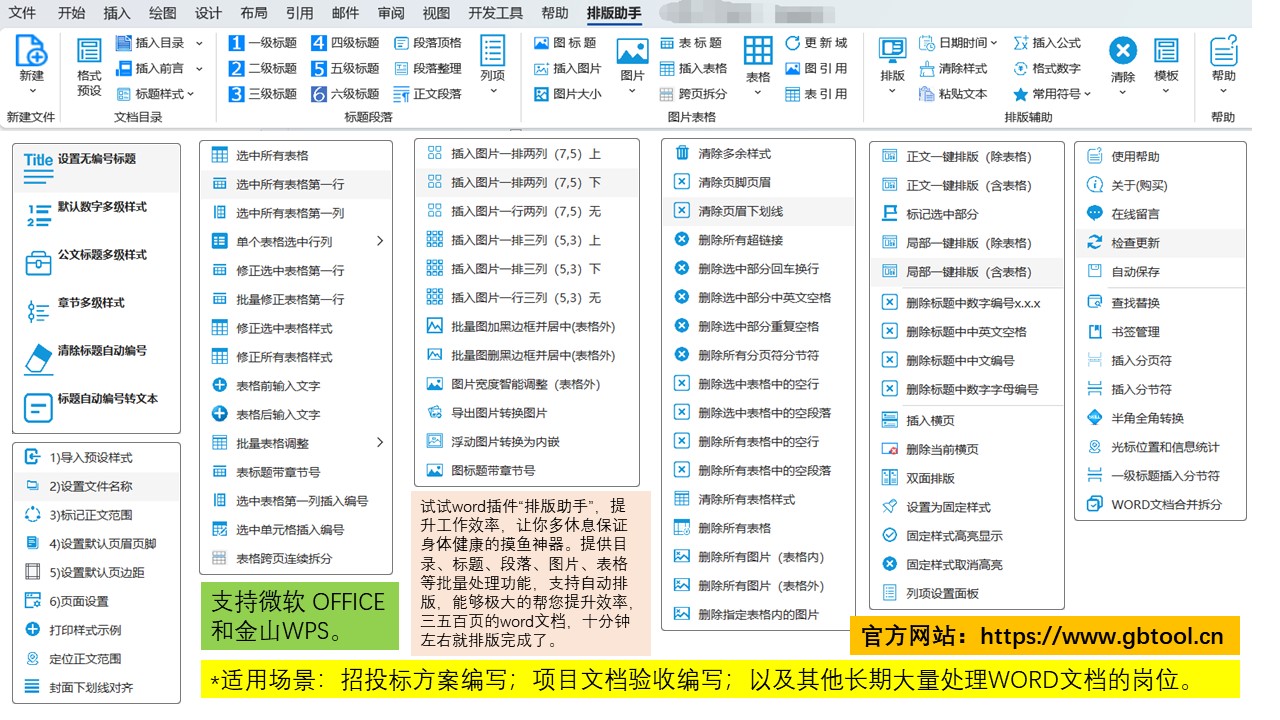Select 设置无编号标题 menu entry
Viewport: 1280px width, 720px height.
click(x=97, y=168)
